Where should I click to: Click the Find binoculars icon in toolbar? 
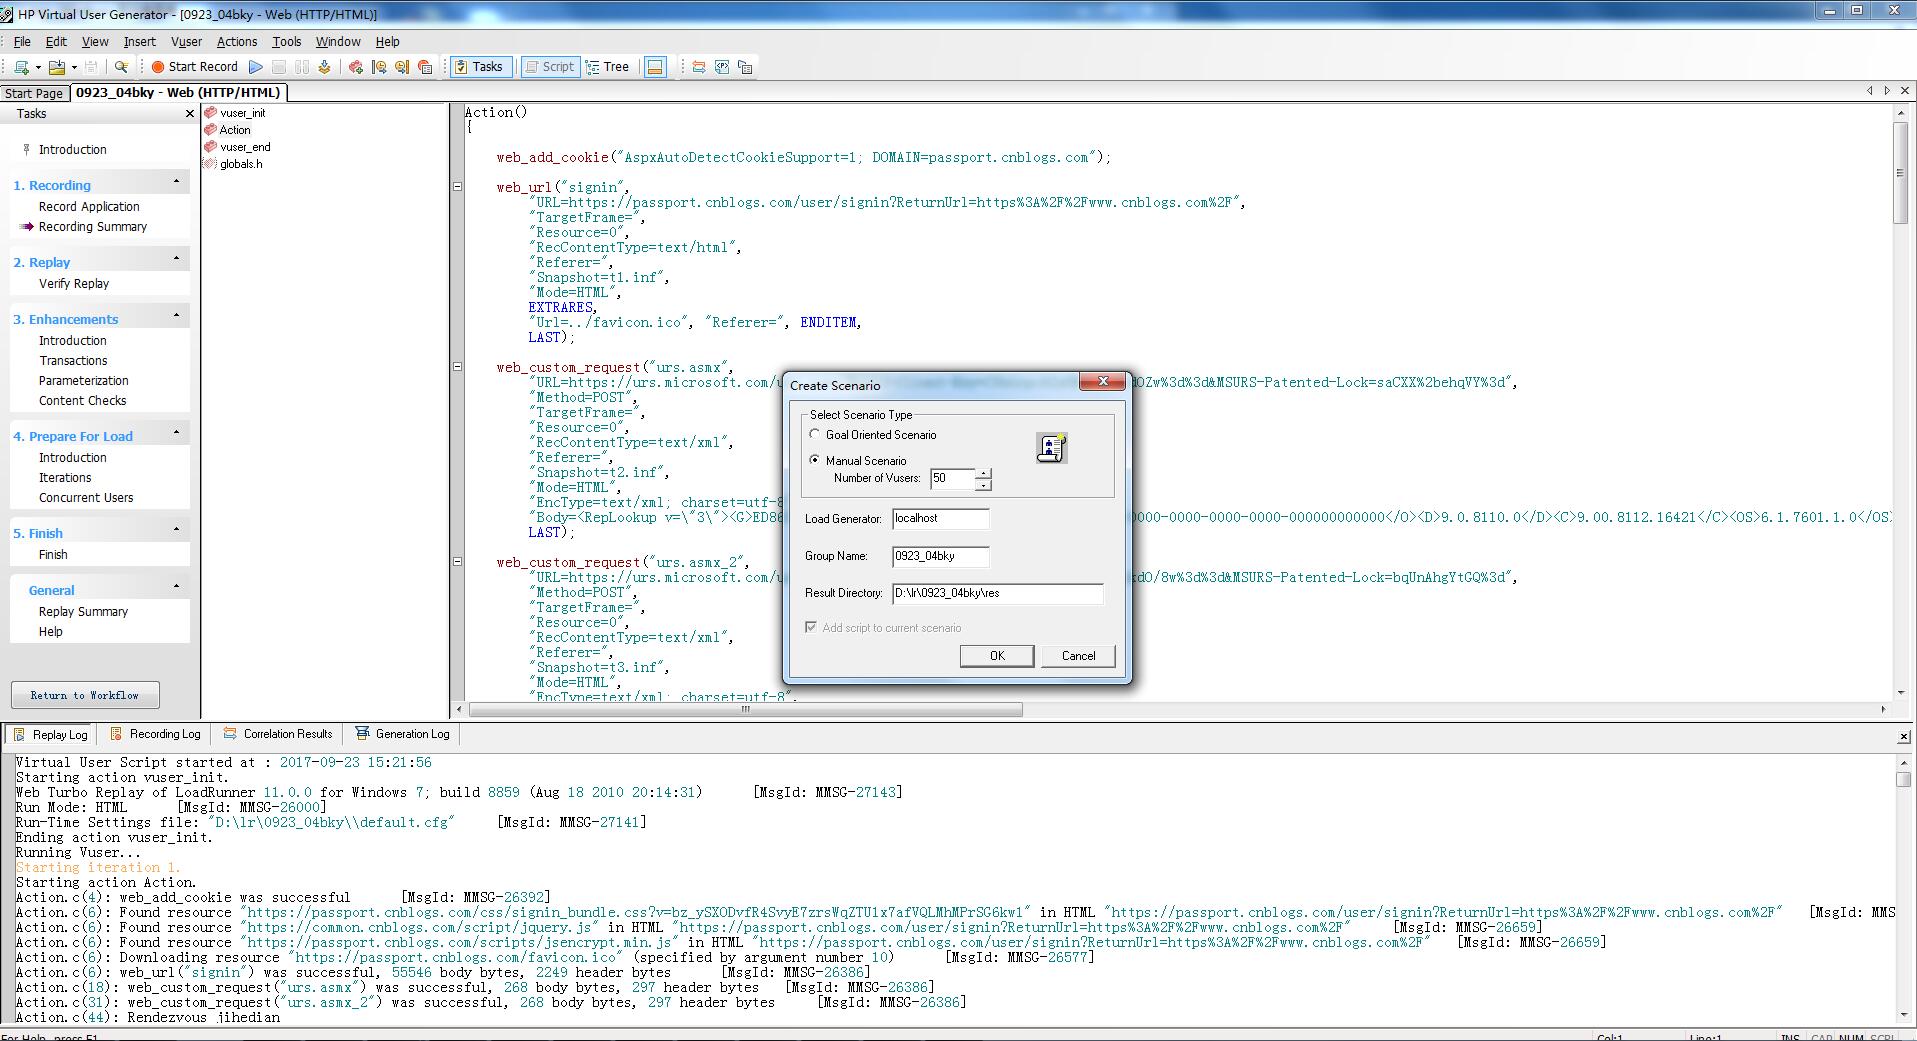(x=121, y=67)
